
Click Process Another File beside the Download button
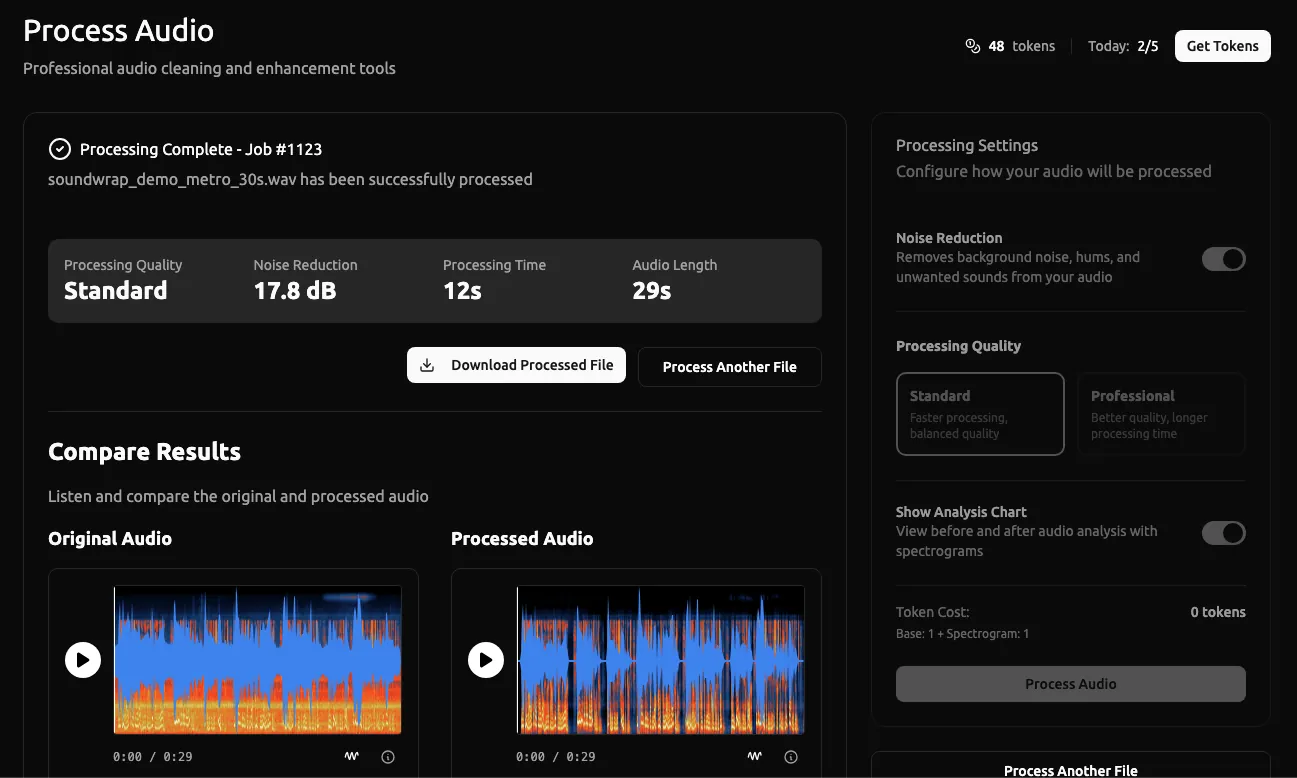pyautogui.click(x=730, y=367)
